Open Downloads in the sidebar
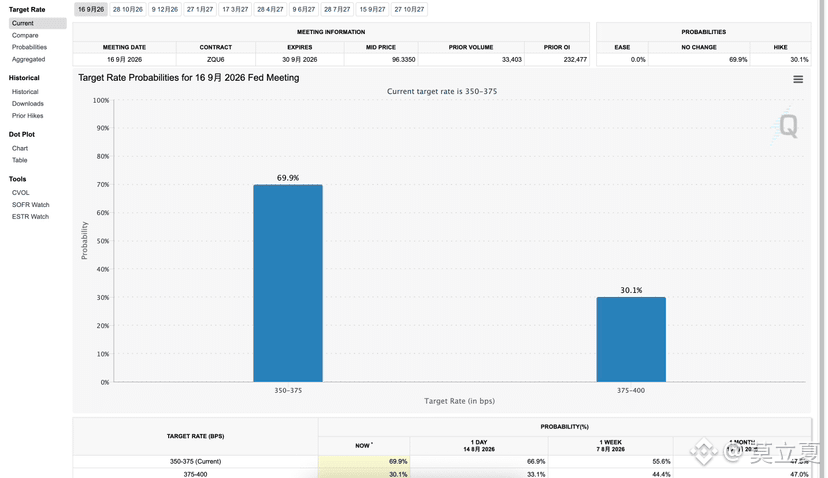 [28, 104]
